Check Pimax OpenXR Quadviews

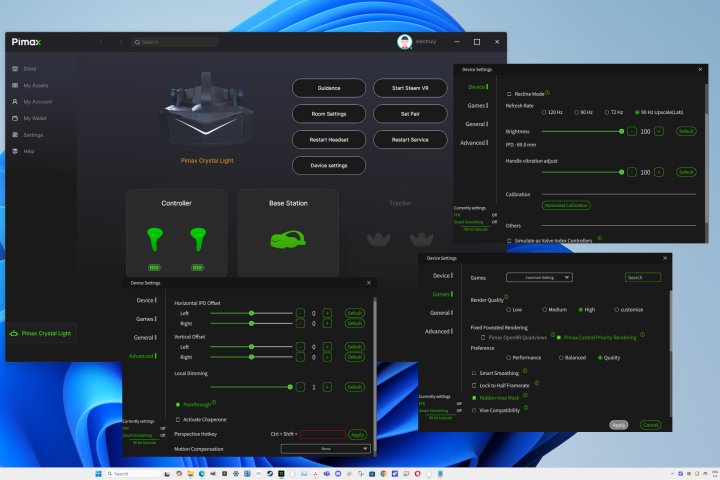pyautogui.click(x=483, y=338)
